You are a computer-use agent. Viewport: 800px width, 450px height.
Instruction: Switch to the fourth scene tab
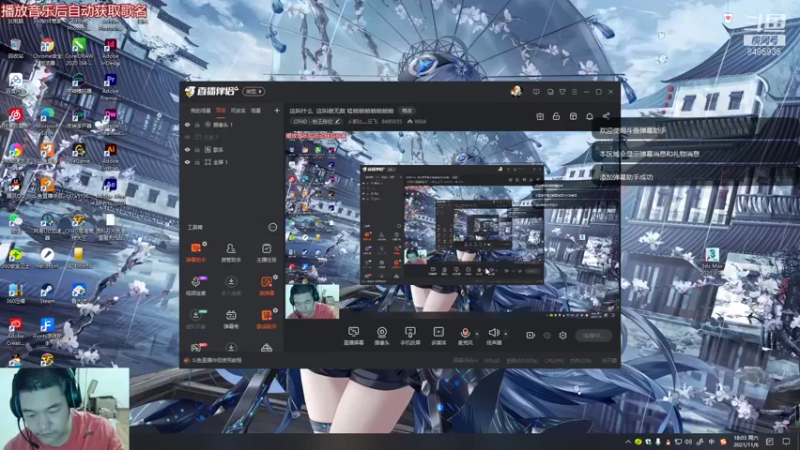(x=256, y=110)
